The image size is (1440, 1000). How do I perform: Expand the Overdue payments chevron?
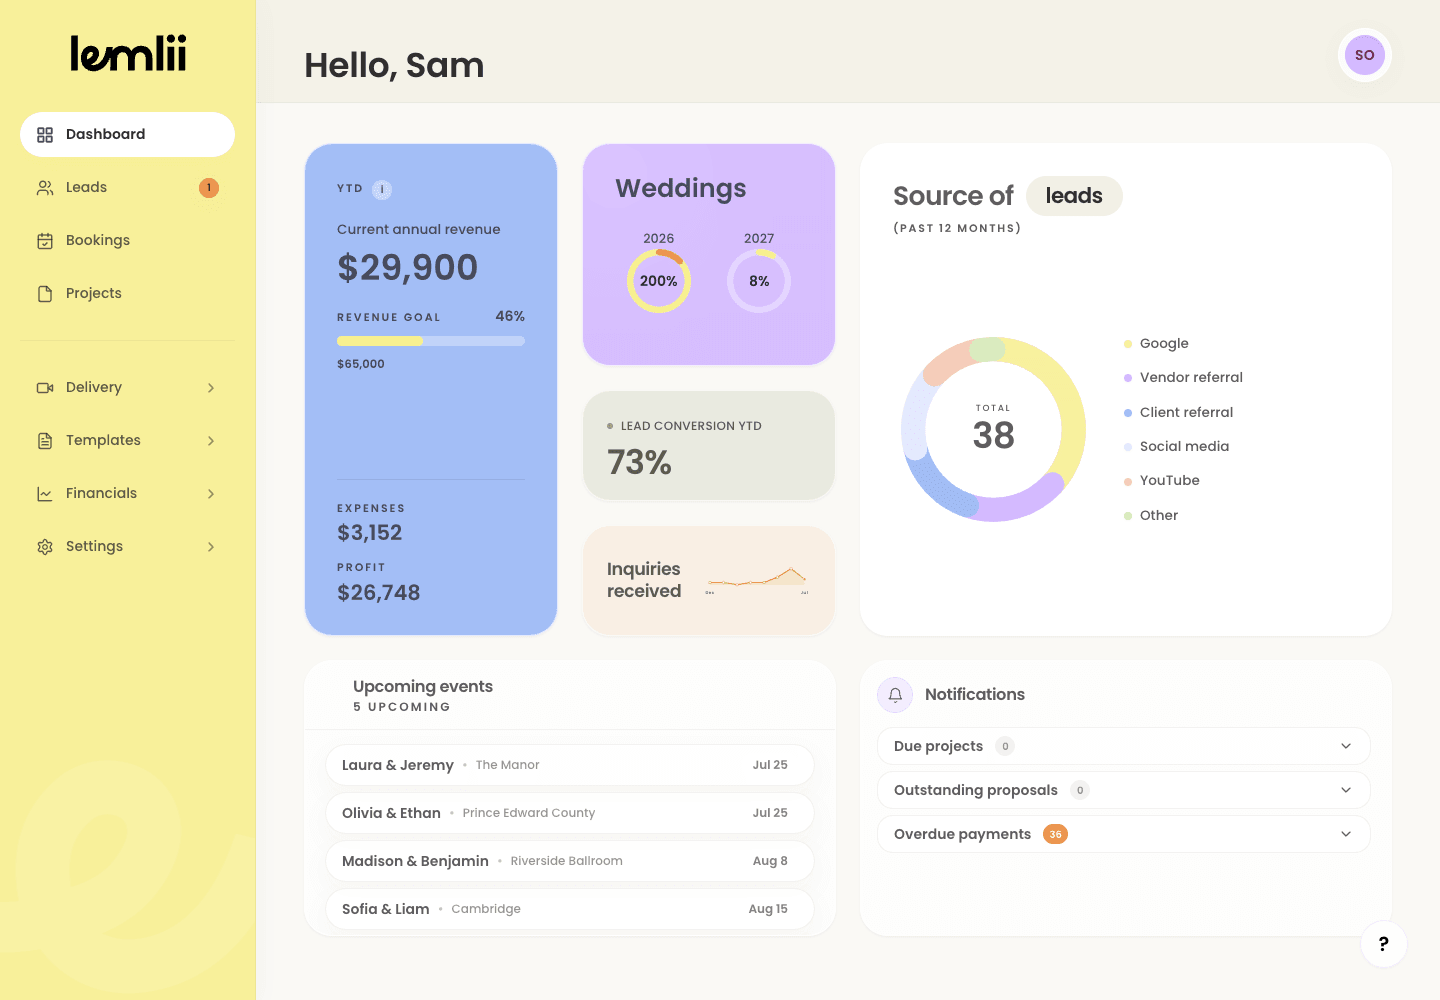click(1346, 834)
